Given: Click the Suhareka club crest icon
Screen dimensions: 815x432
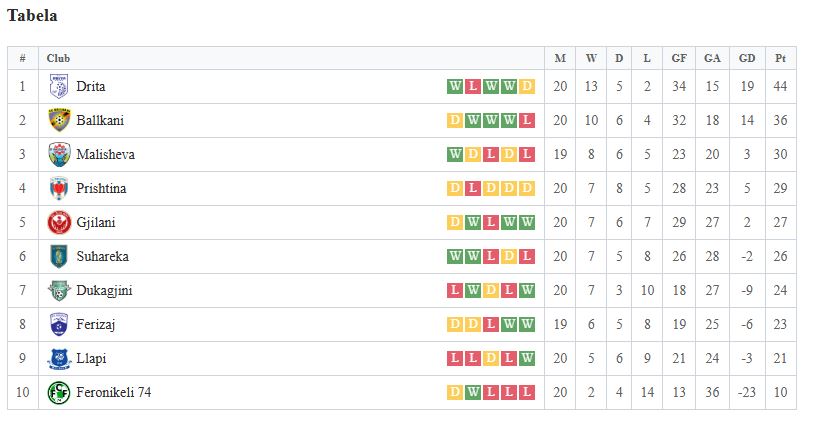Looking at the screenshot, I should [59, 257].
